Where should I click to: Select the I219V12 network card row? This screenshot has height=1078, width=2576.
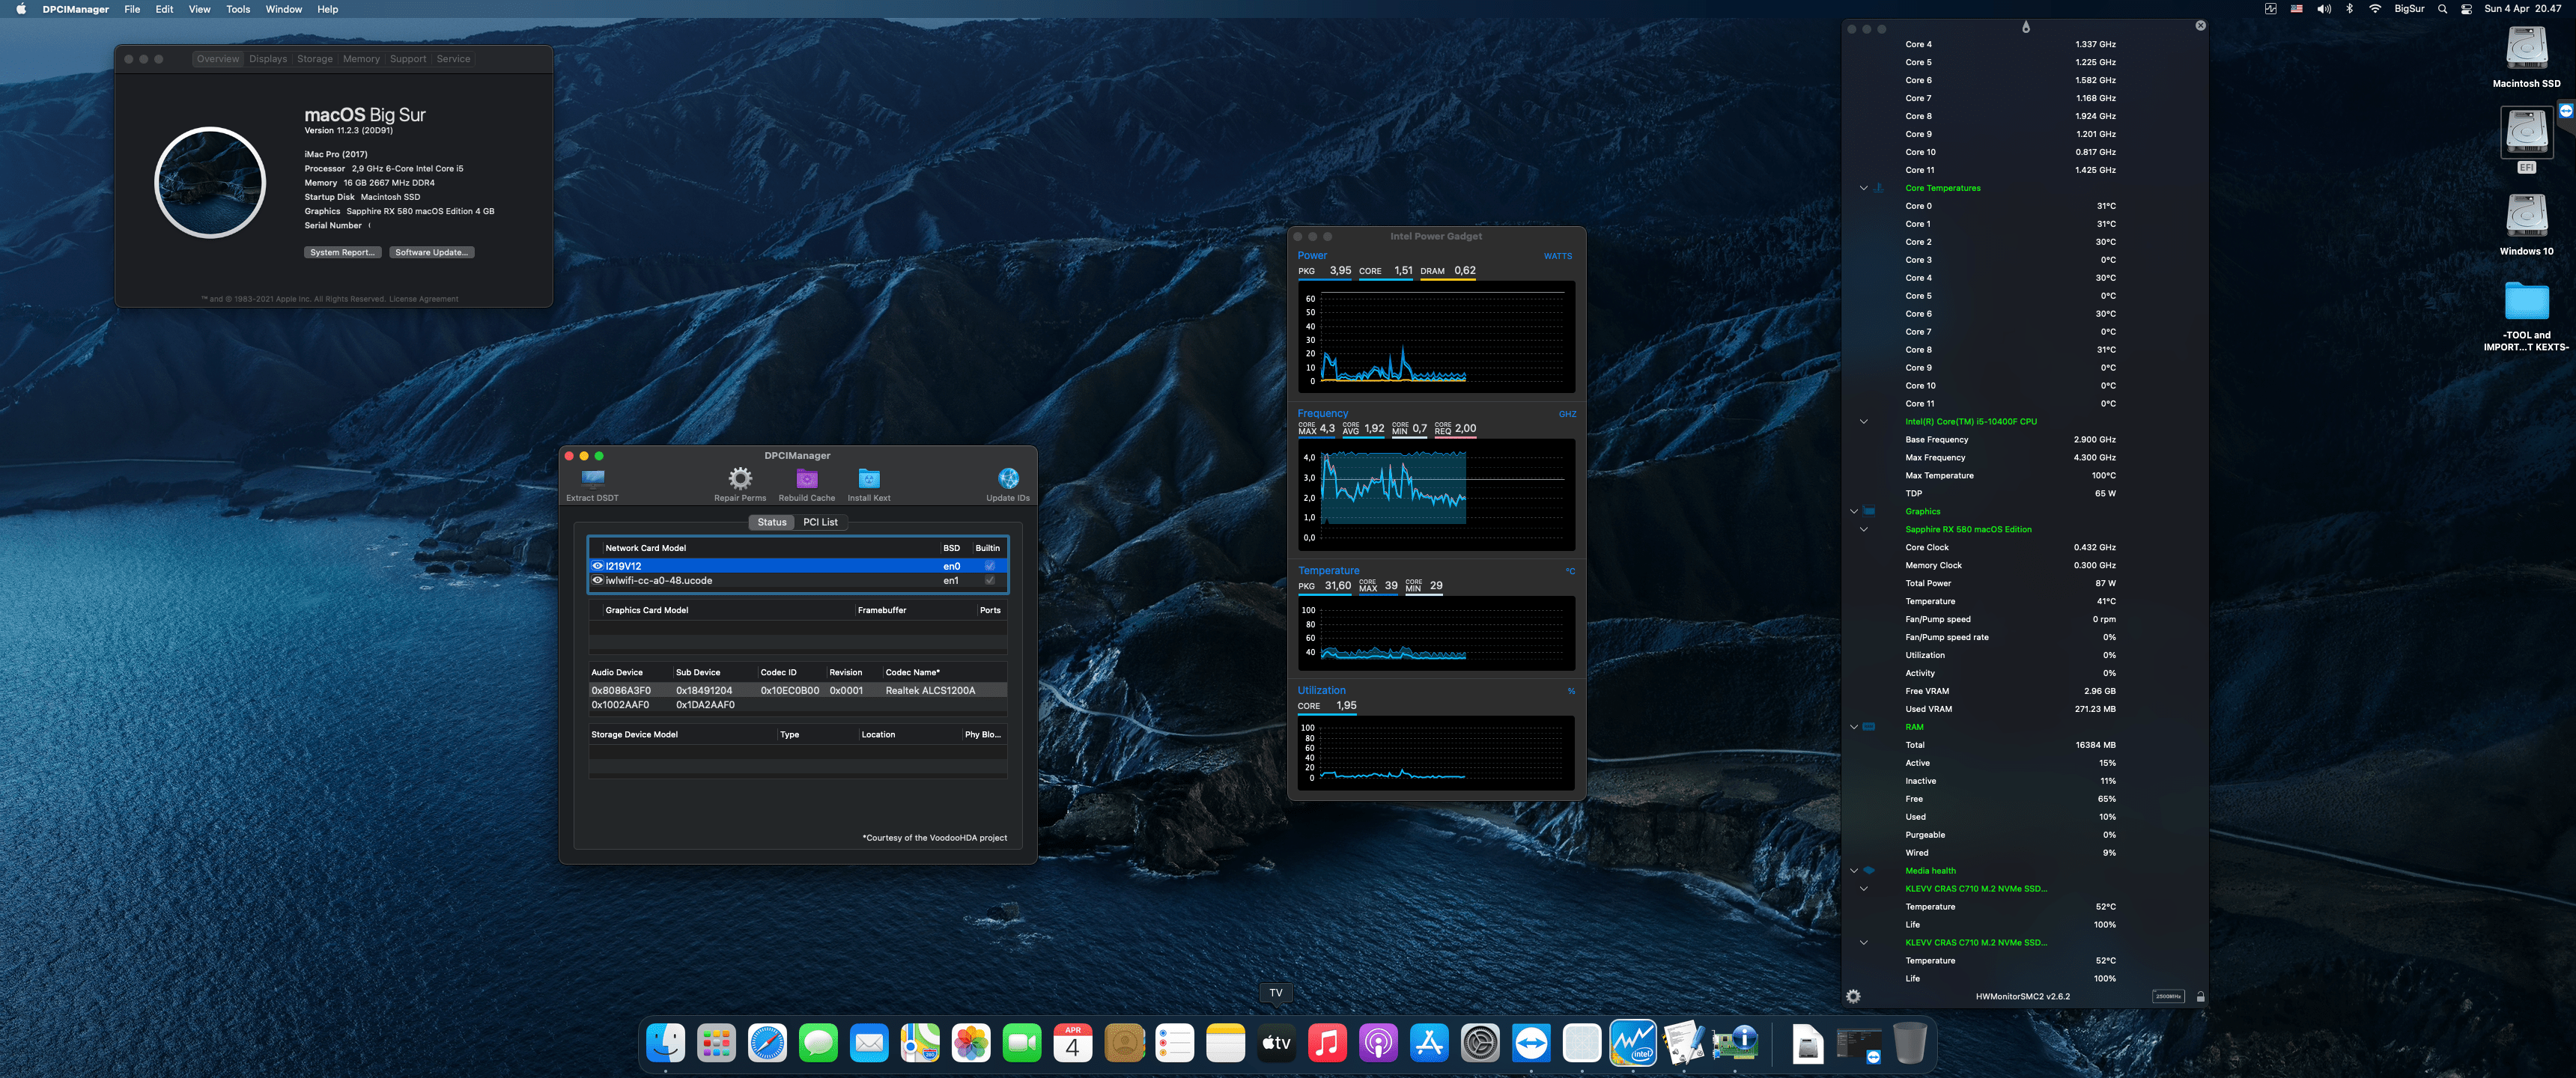tap(798, 566)
